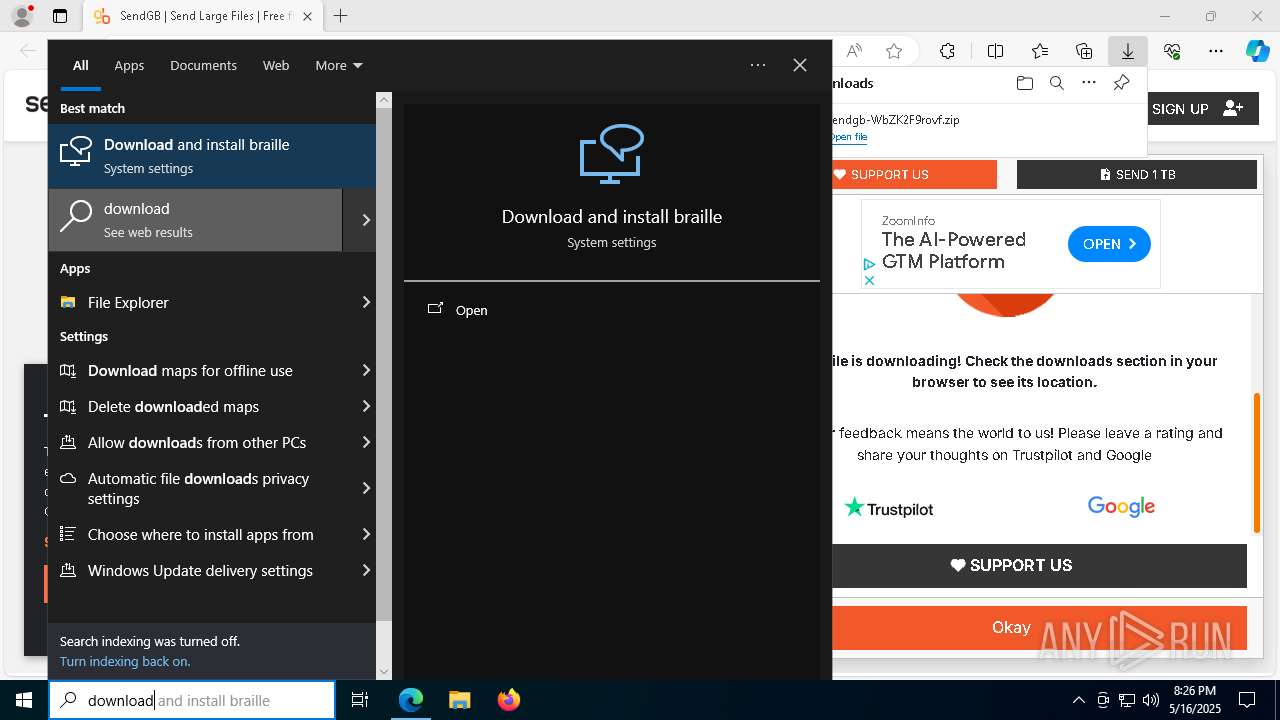Click Turn indexing back on link
Viewport: 1280px width, 720px height.
(x=125, y=661)
